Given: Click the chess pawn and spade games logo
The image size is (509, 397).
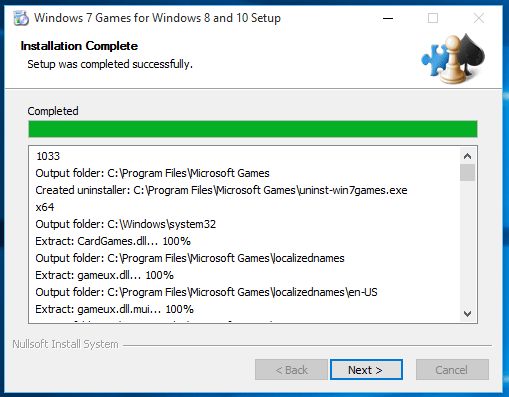Looking at the screenshot, I should point(453,59).
